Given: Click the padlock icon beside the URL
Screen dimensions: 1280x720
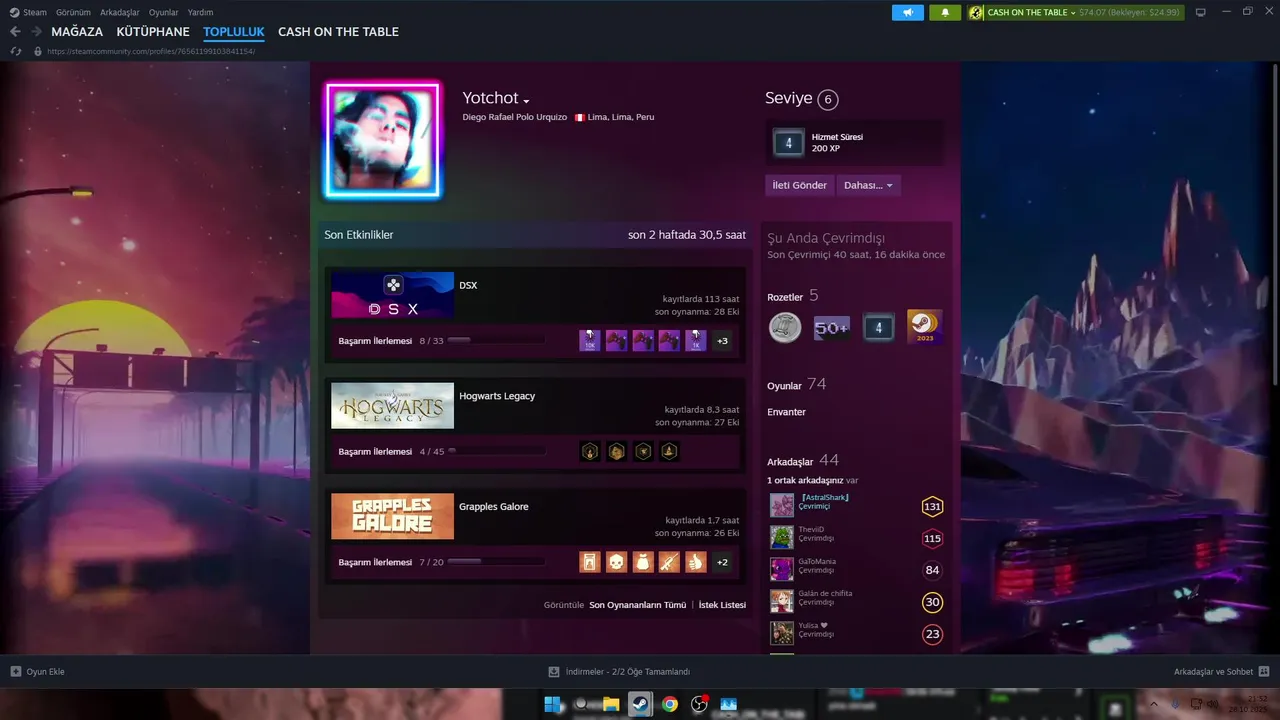Looking at the screenshot, I should [x=38, y=51].
